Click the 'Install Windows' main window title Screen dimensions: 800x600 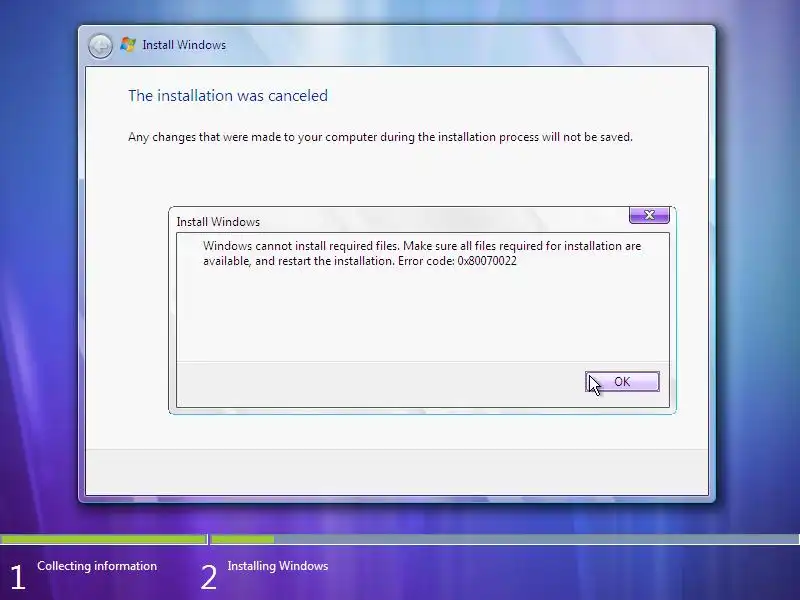(x=184, y=45)
